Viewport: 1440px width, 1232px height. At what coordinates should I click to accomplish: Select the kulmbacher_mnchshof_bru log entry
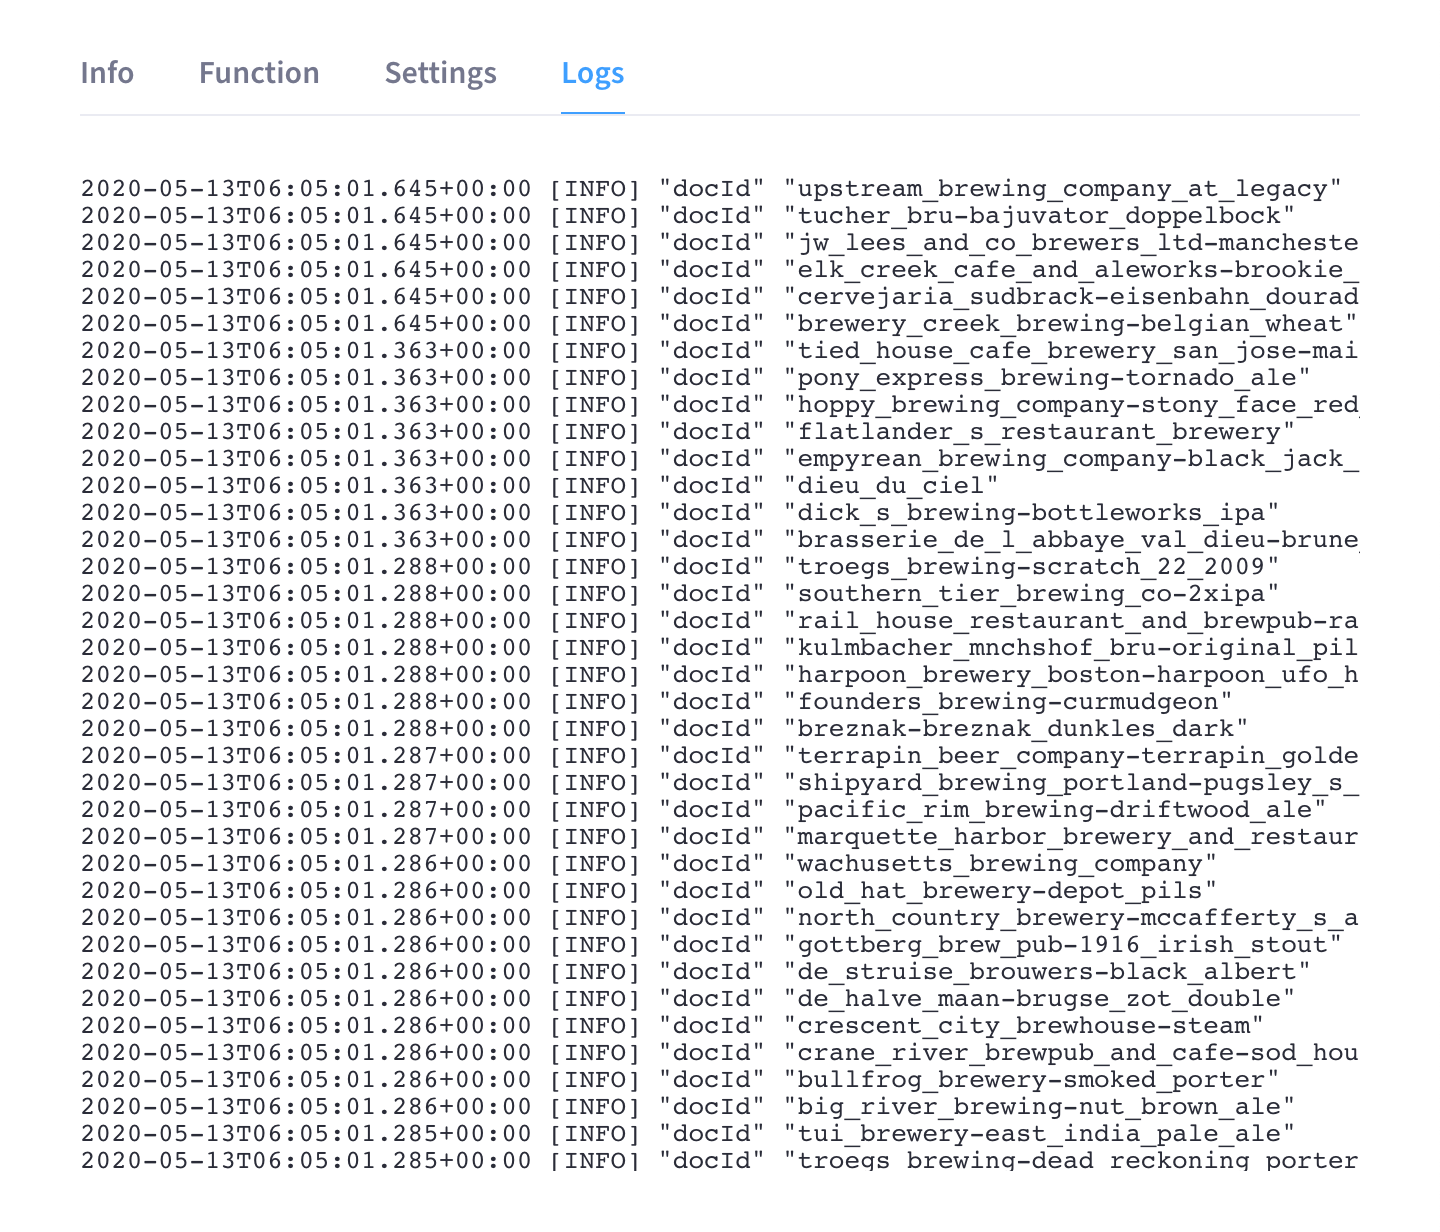(720, 648)
